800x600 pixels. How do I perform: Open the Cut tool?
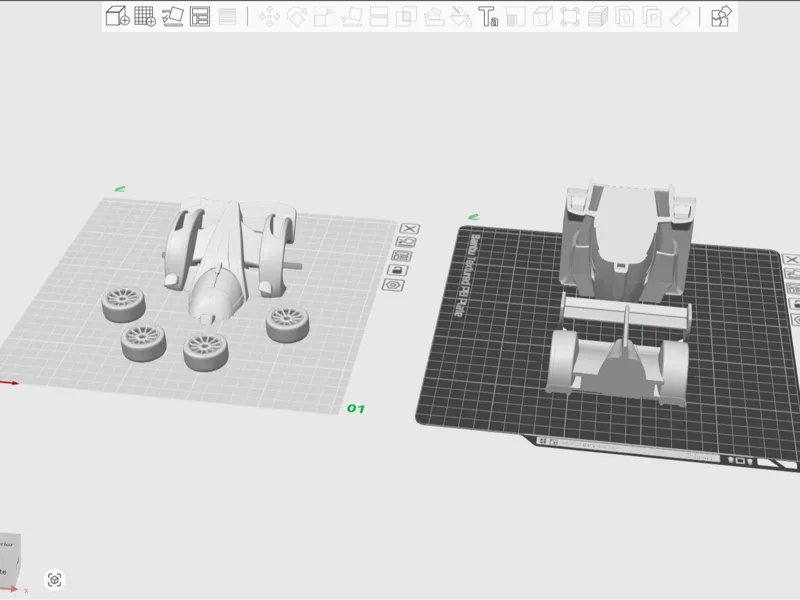click(379, 17)
